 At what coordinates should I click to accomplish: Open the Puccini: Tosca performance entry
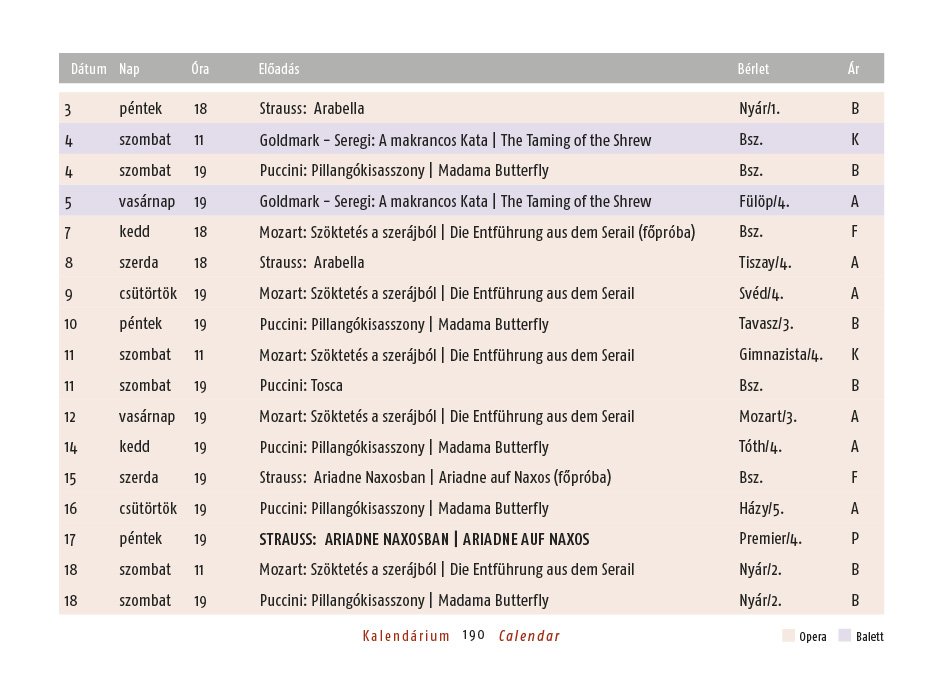[471, 385]
